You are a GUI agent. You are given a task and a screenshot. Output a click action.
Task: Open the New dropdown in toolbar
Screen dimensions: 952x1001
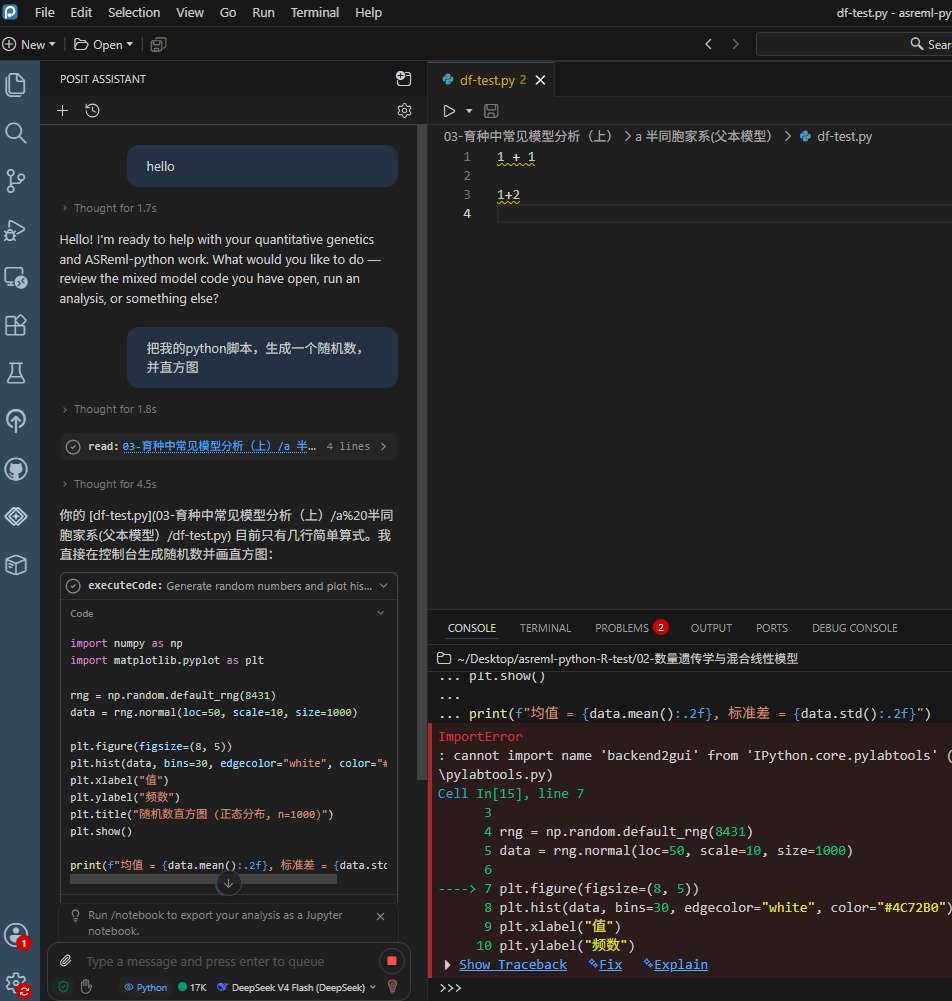pyautogui.click(x=29, y=44)
